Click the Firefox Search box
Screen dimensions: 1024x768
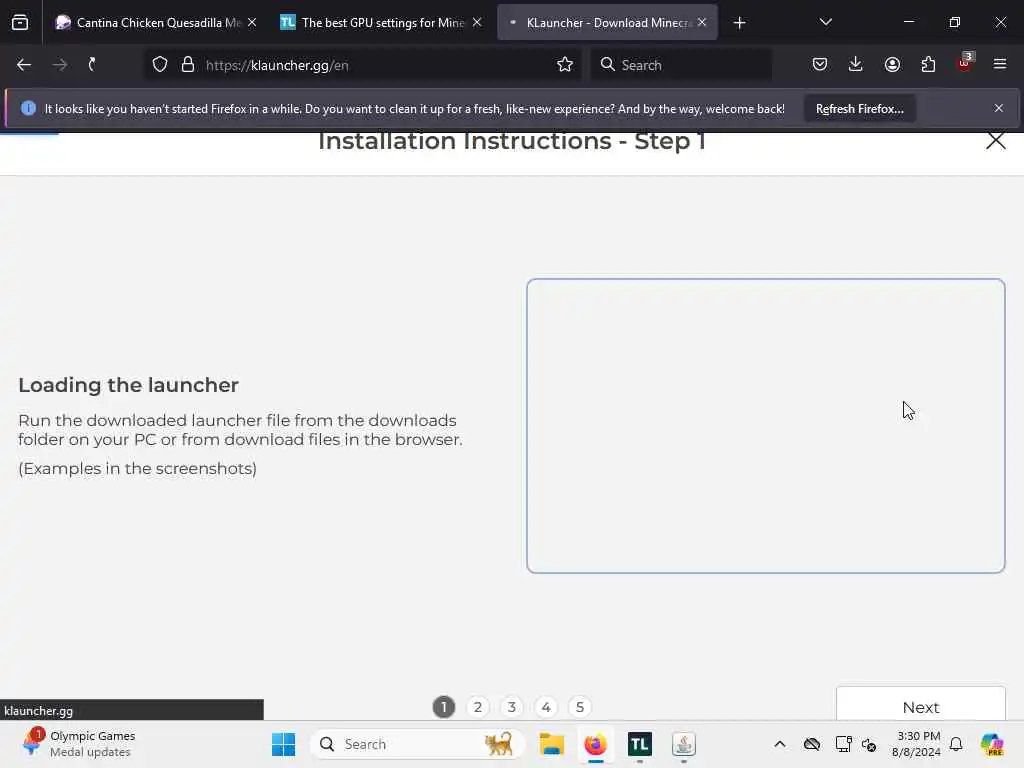pyautogui.click(x=682, y=65)
